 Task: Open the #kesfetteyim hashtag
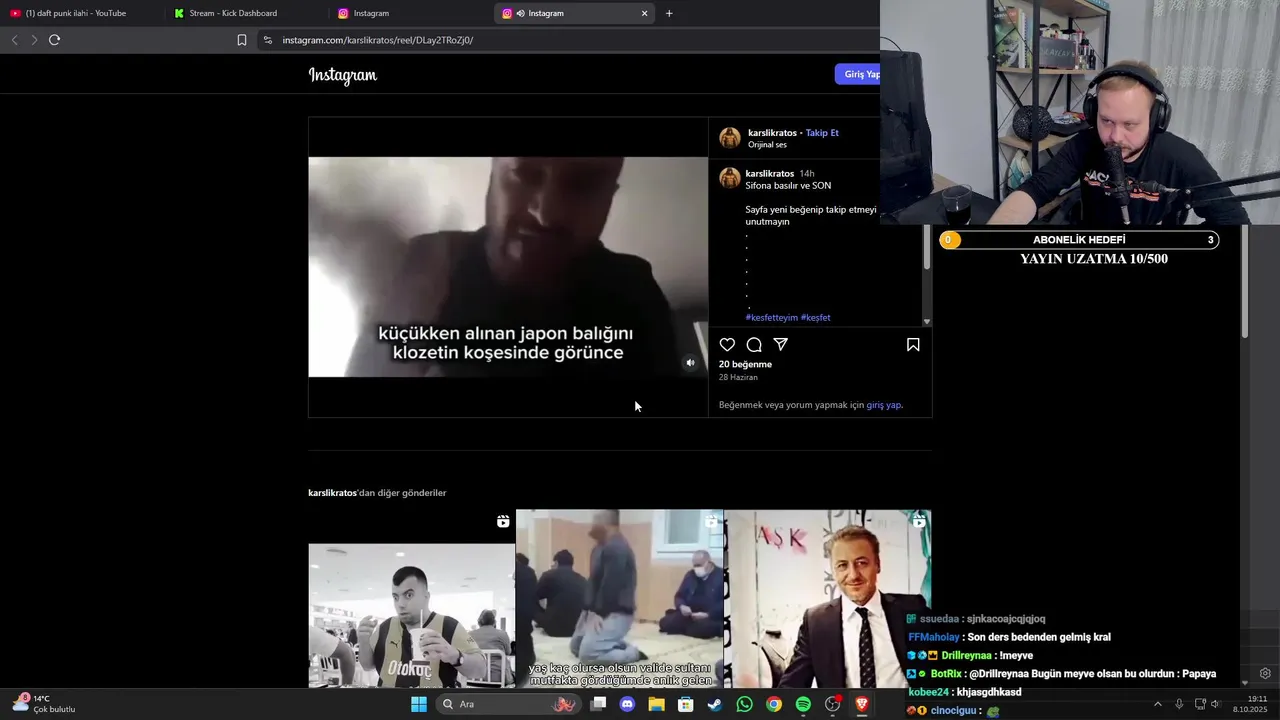tap(772, 318)
